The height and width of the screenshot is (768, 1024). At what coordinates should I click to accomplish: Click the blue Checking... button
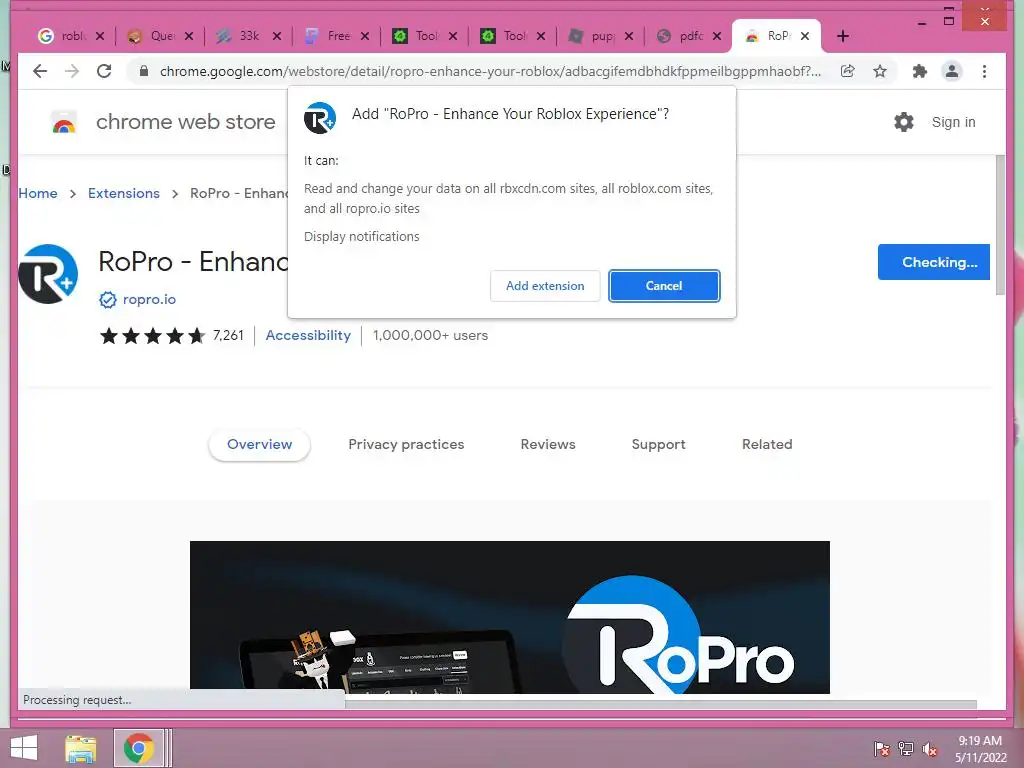934,262
